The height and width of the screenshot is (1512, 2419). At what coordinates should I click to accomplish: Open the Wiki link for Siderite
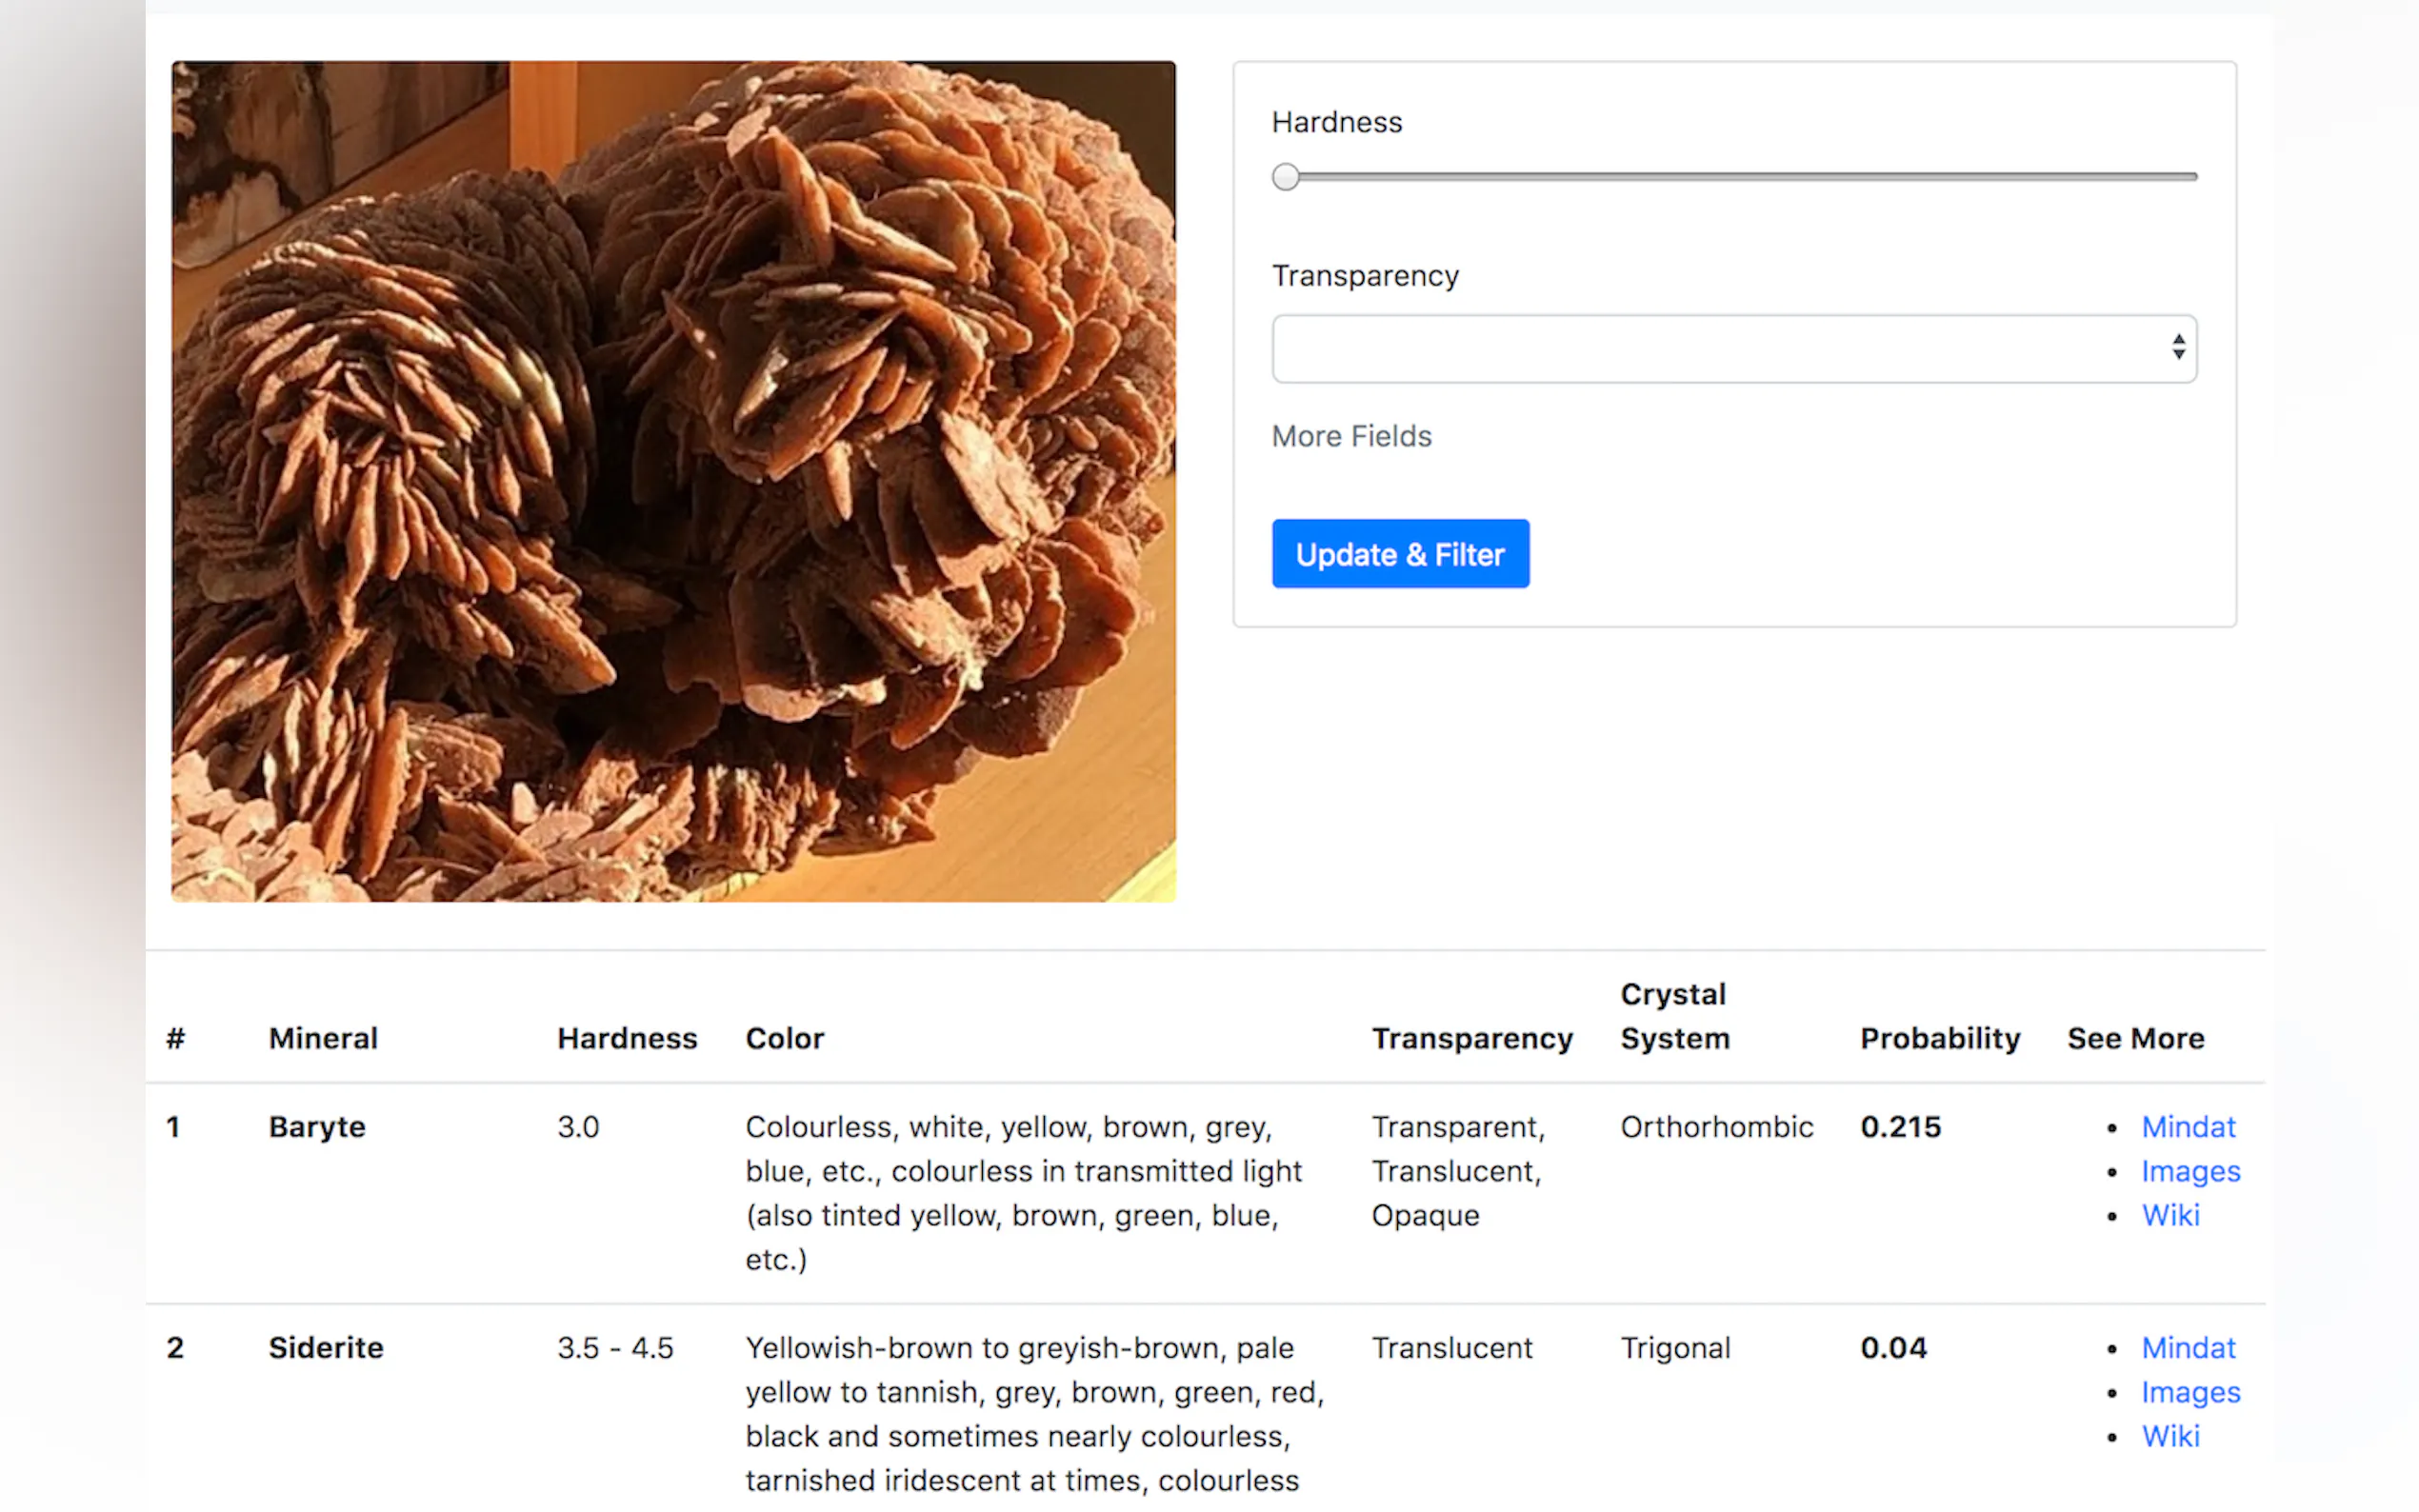[2170, 1435]
